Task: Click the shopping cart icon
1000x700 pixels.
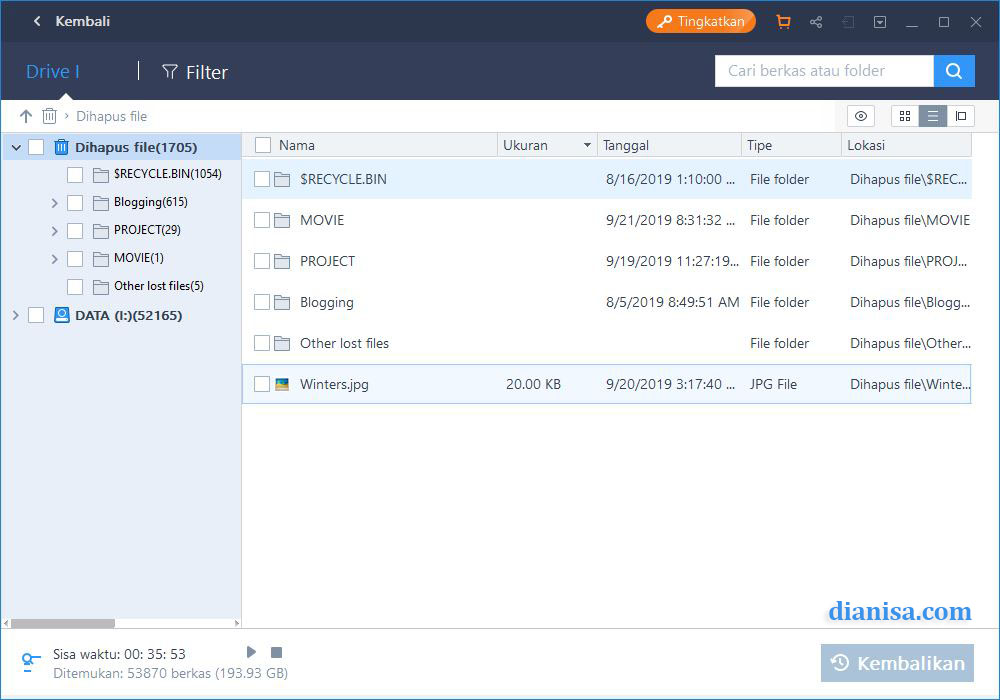Action: 783,22
